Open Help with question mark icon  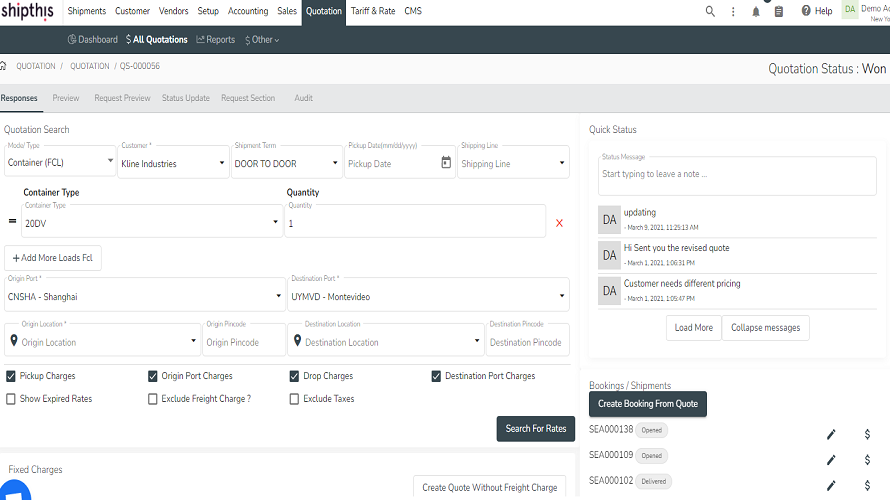(x=816, y=11)
